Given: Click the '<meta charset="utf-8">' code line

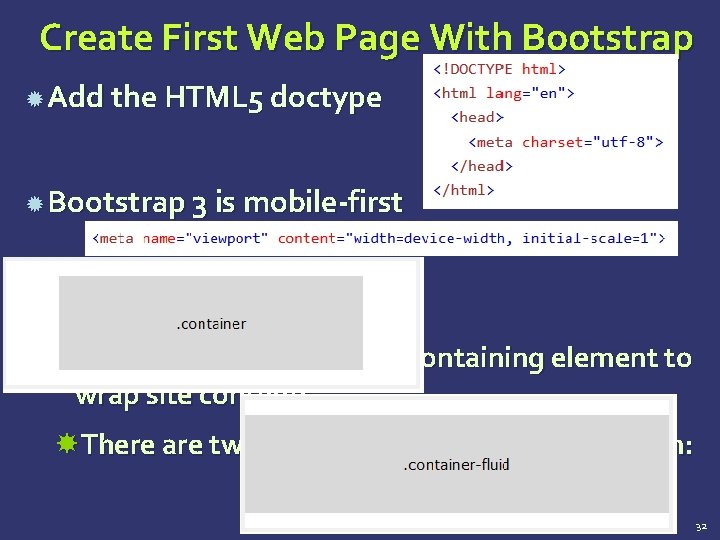Looking at the screenshot, I should (x=566, y=142).
